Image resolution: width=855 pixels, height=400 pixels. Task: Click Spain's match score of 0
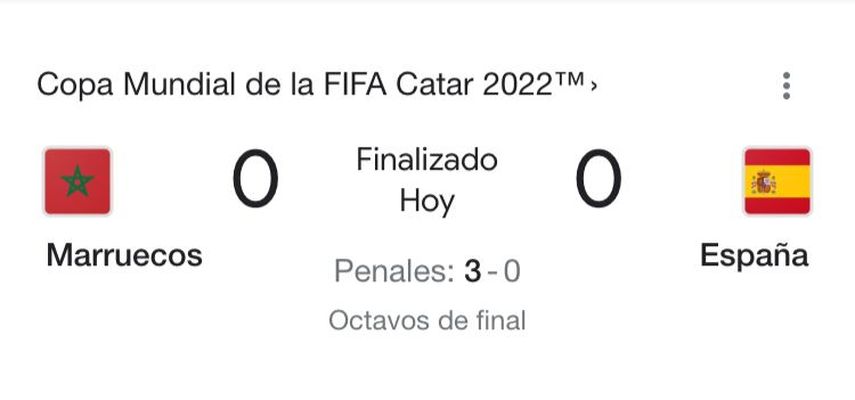(x=598, y=182)
